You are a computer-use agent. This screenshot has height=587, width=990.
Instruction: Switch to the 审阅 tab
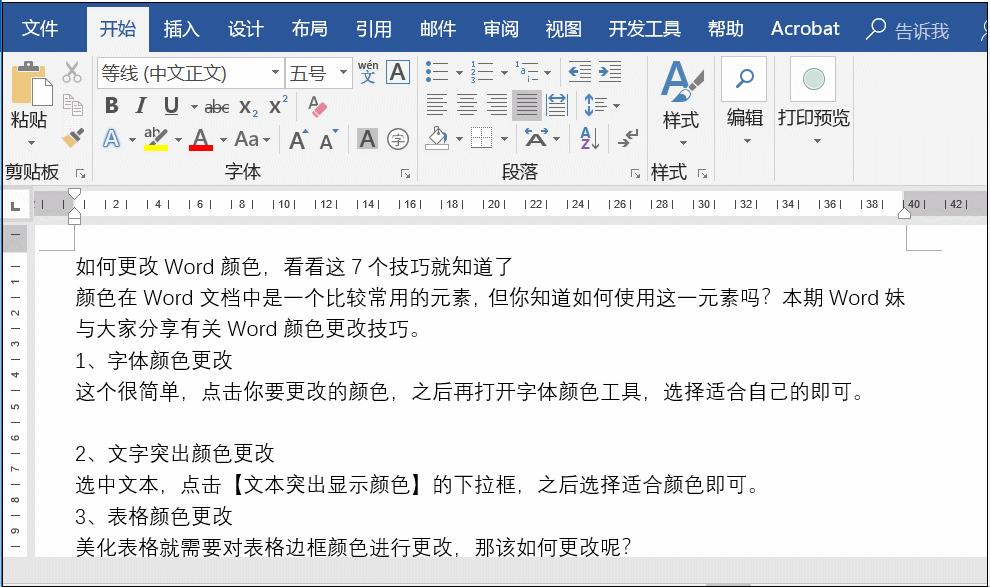click(x=501, y=29)
